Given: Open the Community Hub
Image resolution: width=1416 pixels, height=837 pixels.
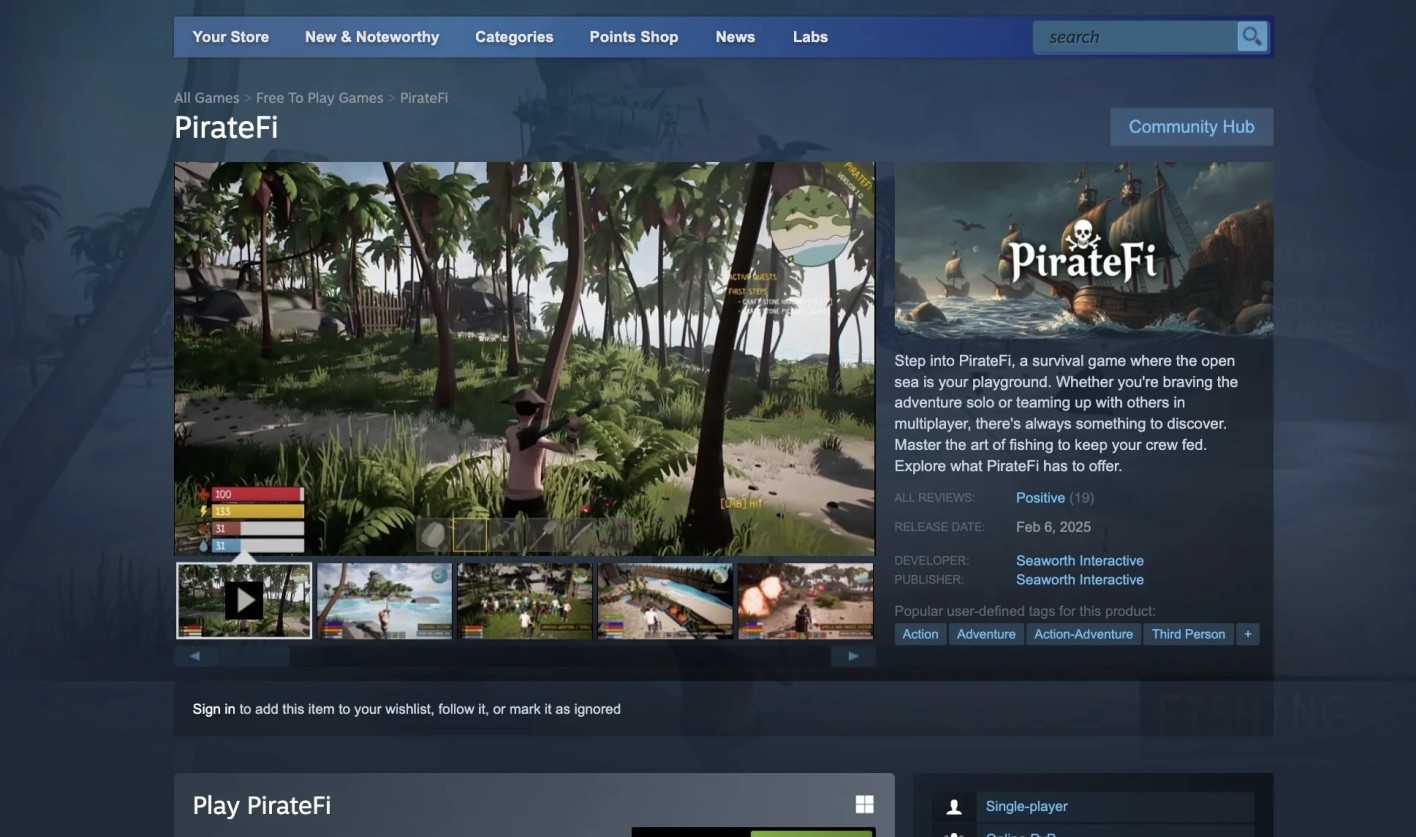Looking at the screenshot, I should click(x=1191, y=126).
